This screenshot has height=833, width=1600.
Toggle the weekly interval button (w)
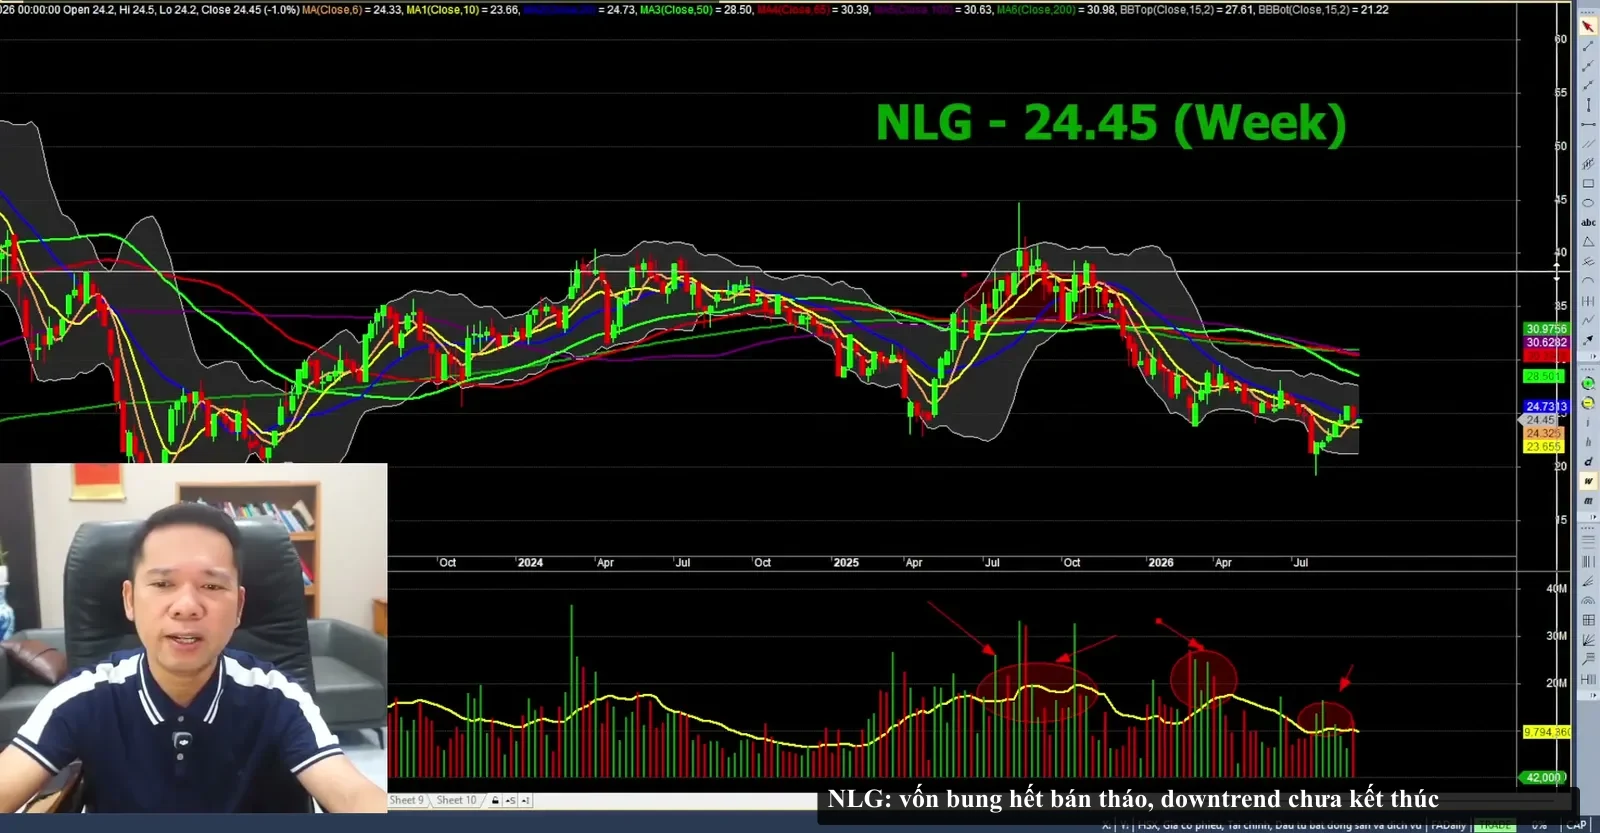point(1588,481)
